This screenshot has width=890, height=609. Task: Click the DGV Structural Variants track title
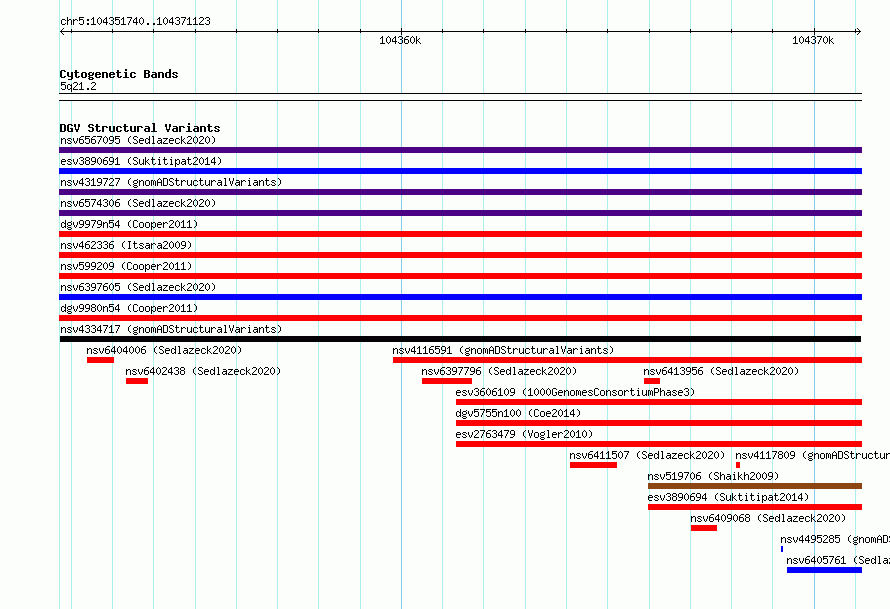(x=140, y=128)
